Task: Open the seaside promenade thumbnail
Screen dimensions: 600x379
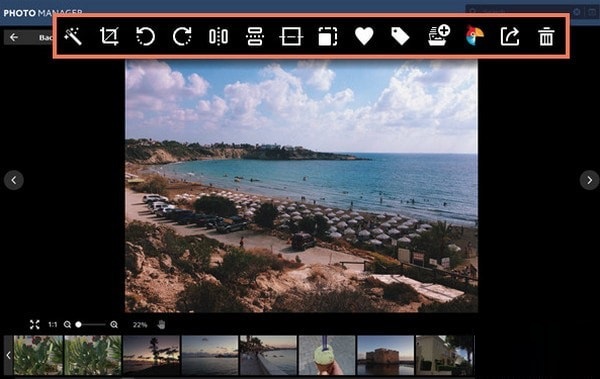Action: click(x=268, y=356)
